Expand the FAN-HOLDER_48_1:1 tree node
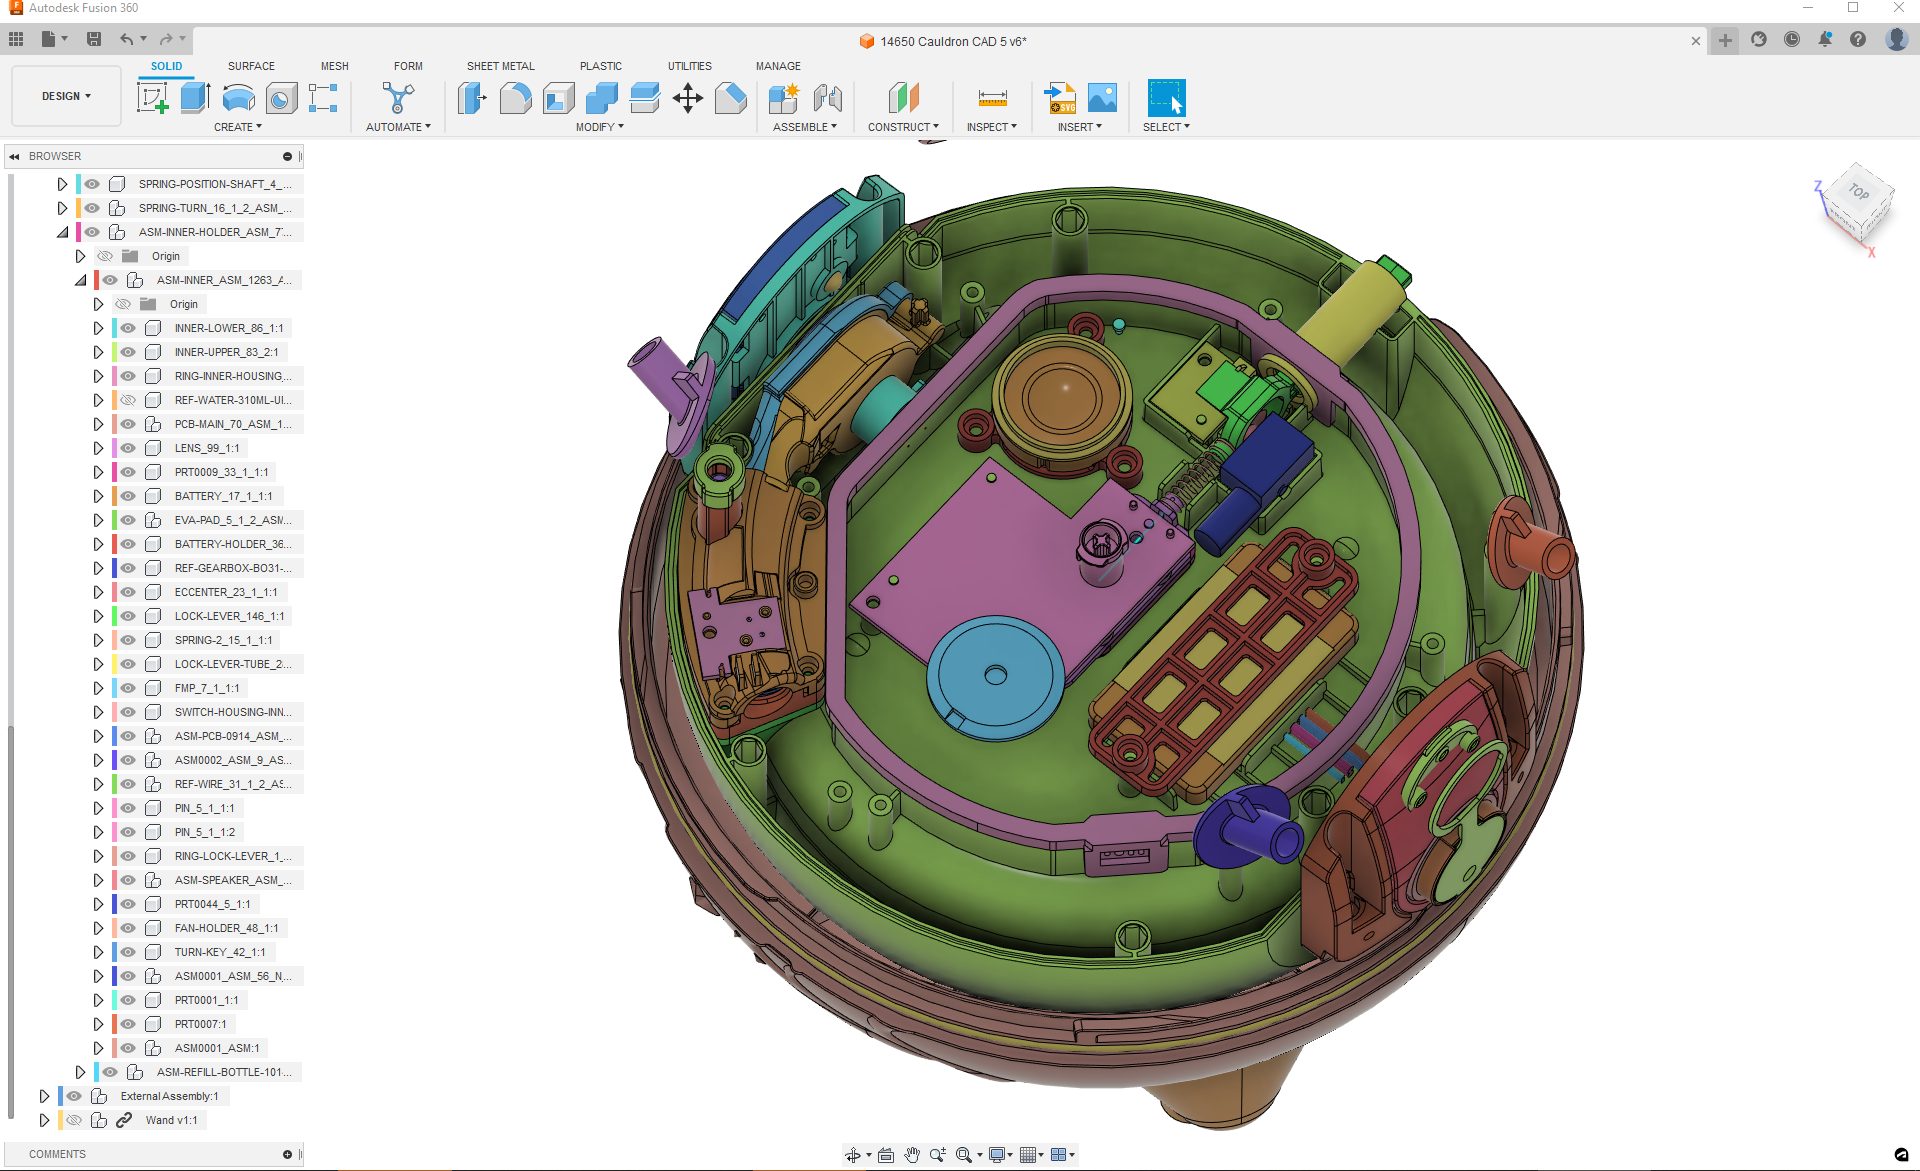Screen dimensions: 1920x1171 98,928
